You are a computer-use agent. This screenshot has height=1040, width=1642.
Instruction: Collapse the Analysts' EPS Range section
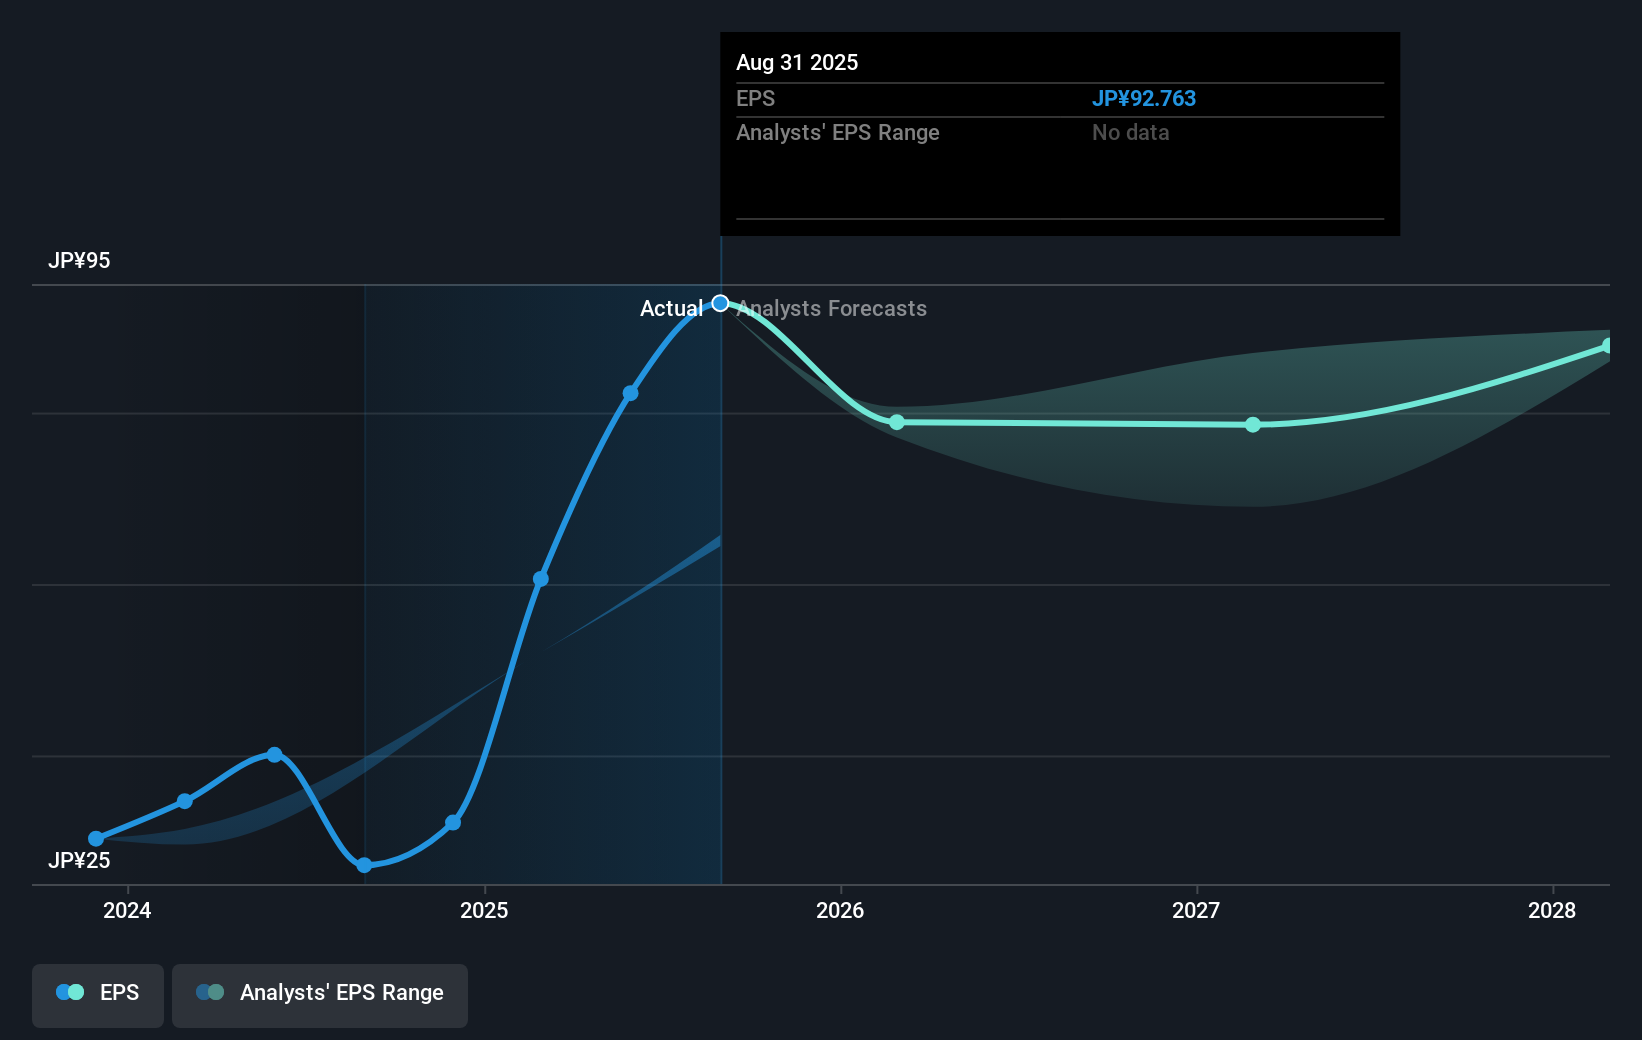click(x=838, y=132)
